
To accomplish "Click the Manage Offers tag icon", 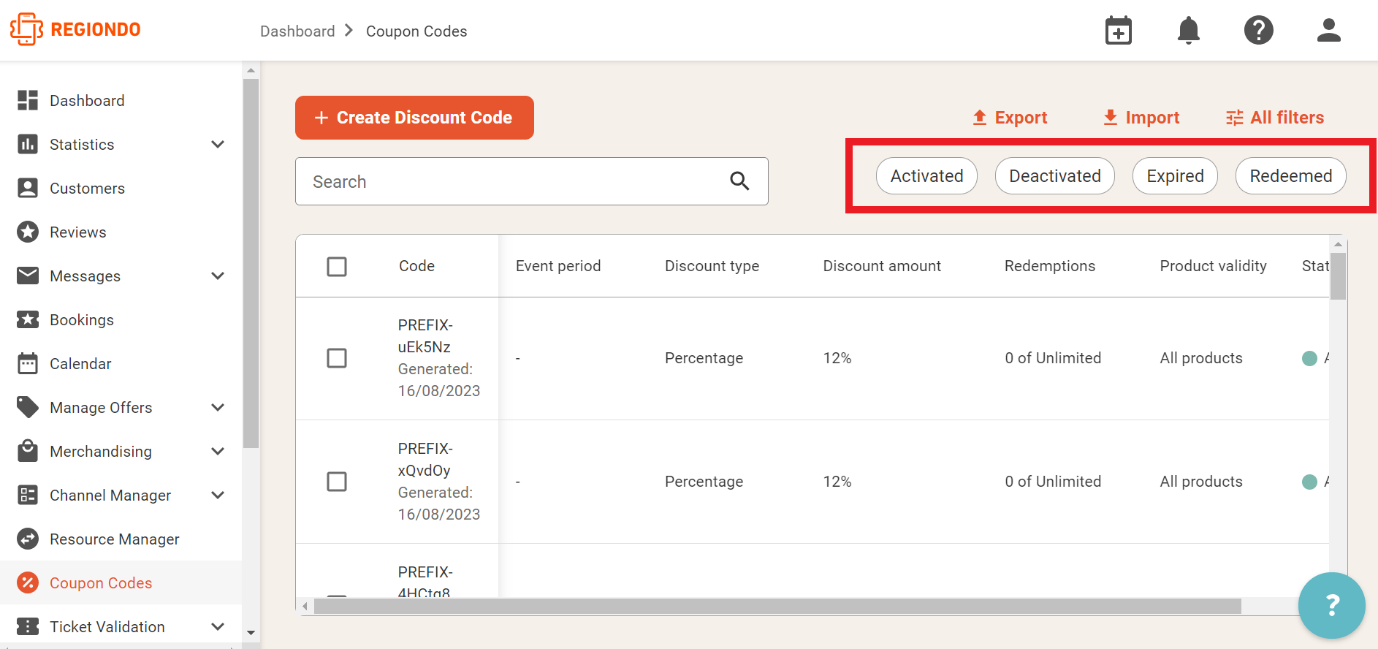I will tap(28, 407).
